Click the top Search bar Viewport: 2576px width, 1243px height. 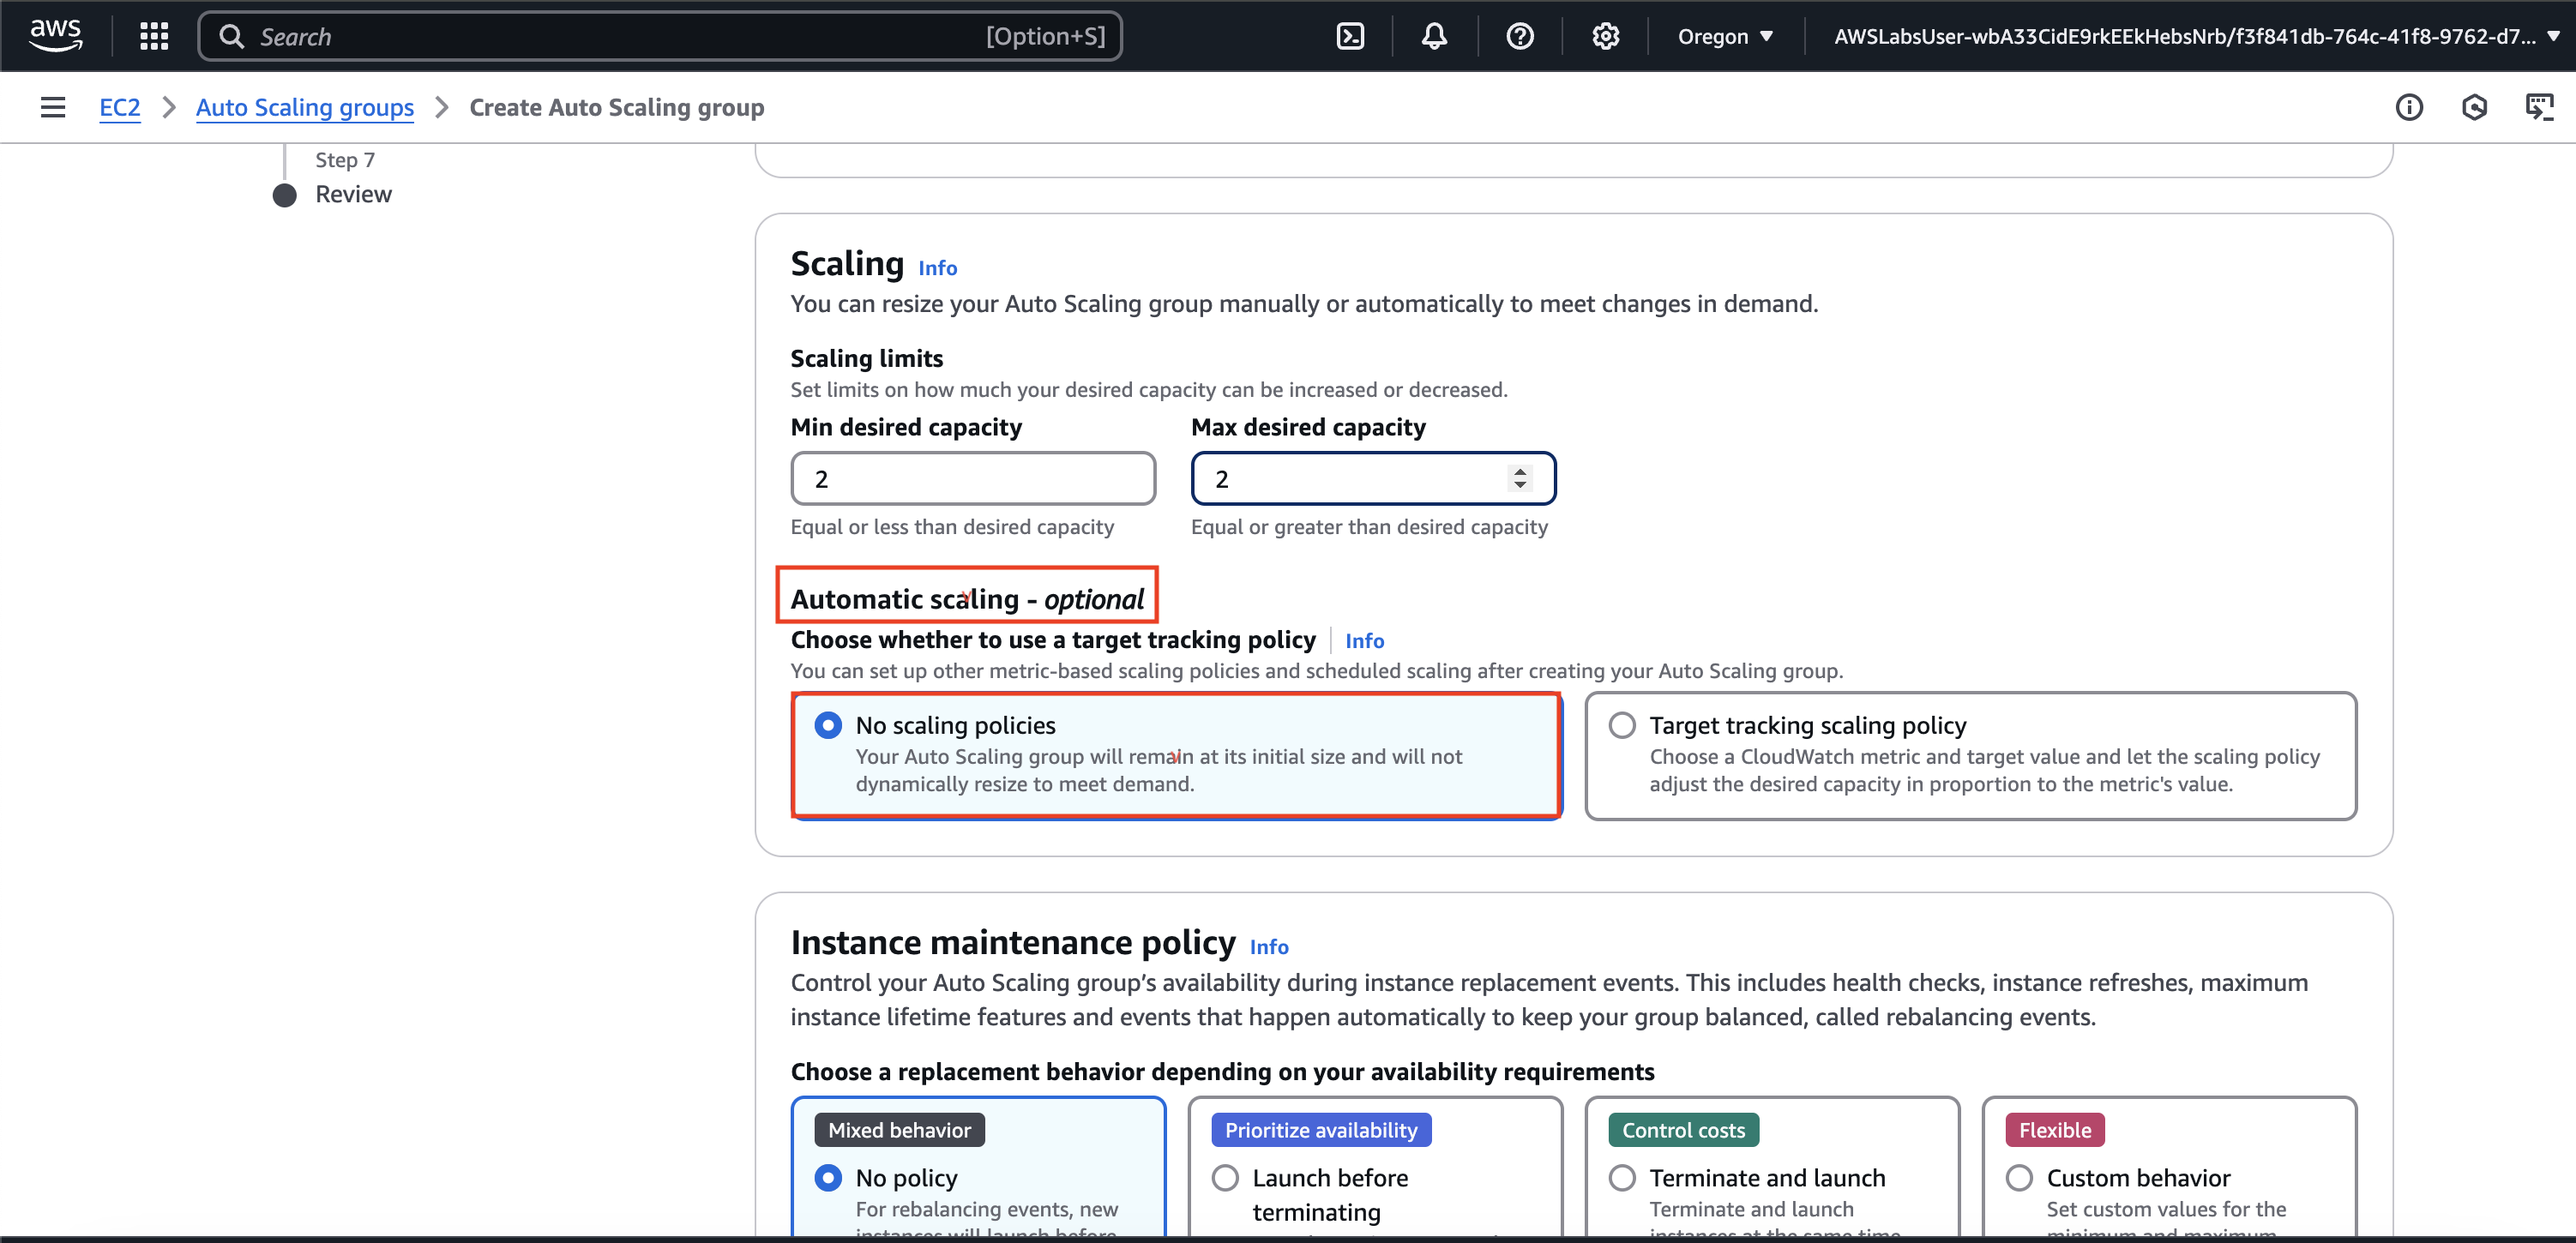(660, 36)
